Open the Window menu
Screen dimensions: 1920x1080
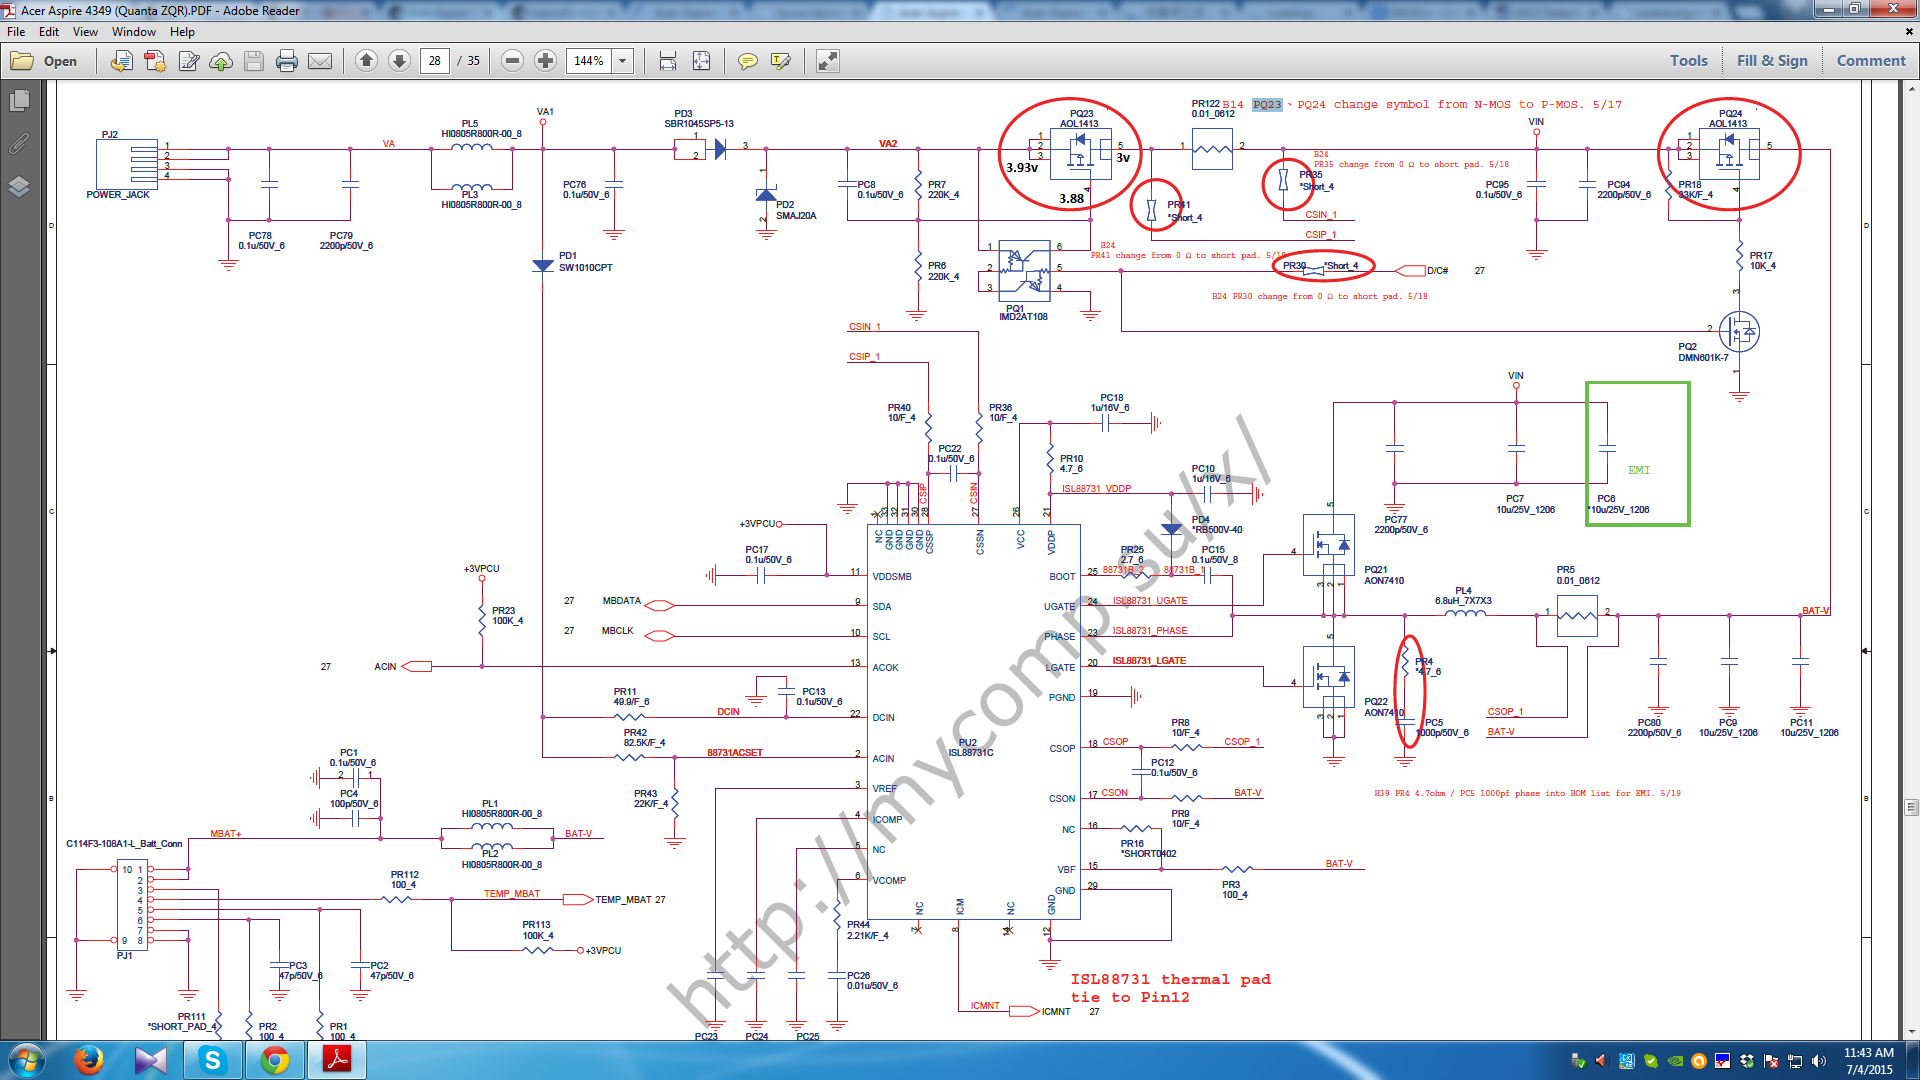[133, 32]
